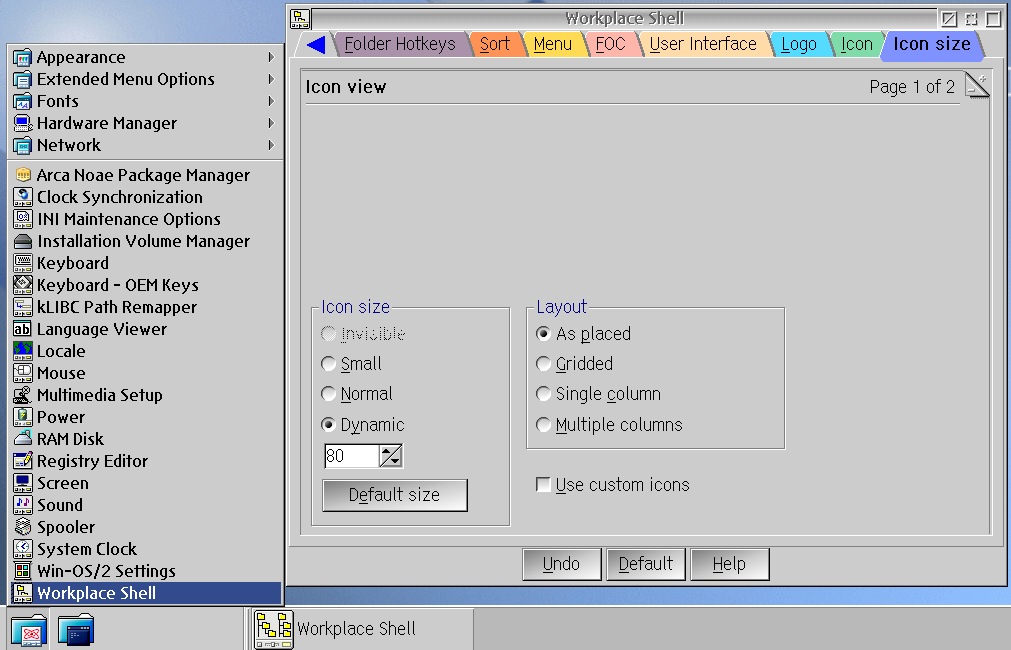Click the Undo button

click(562, 564)
